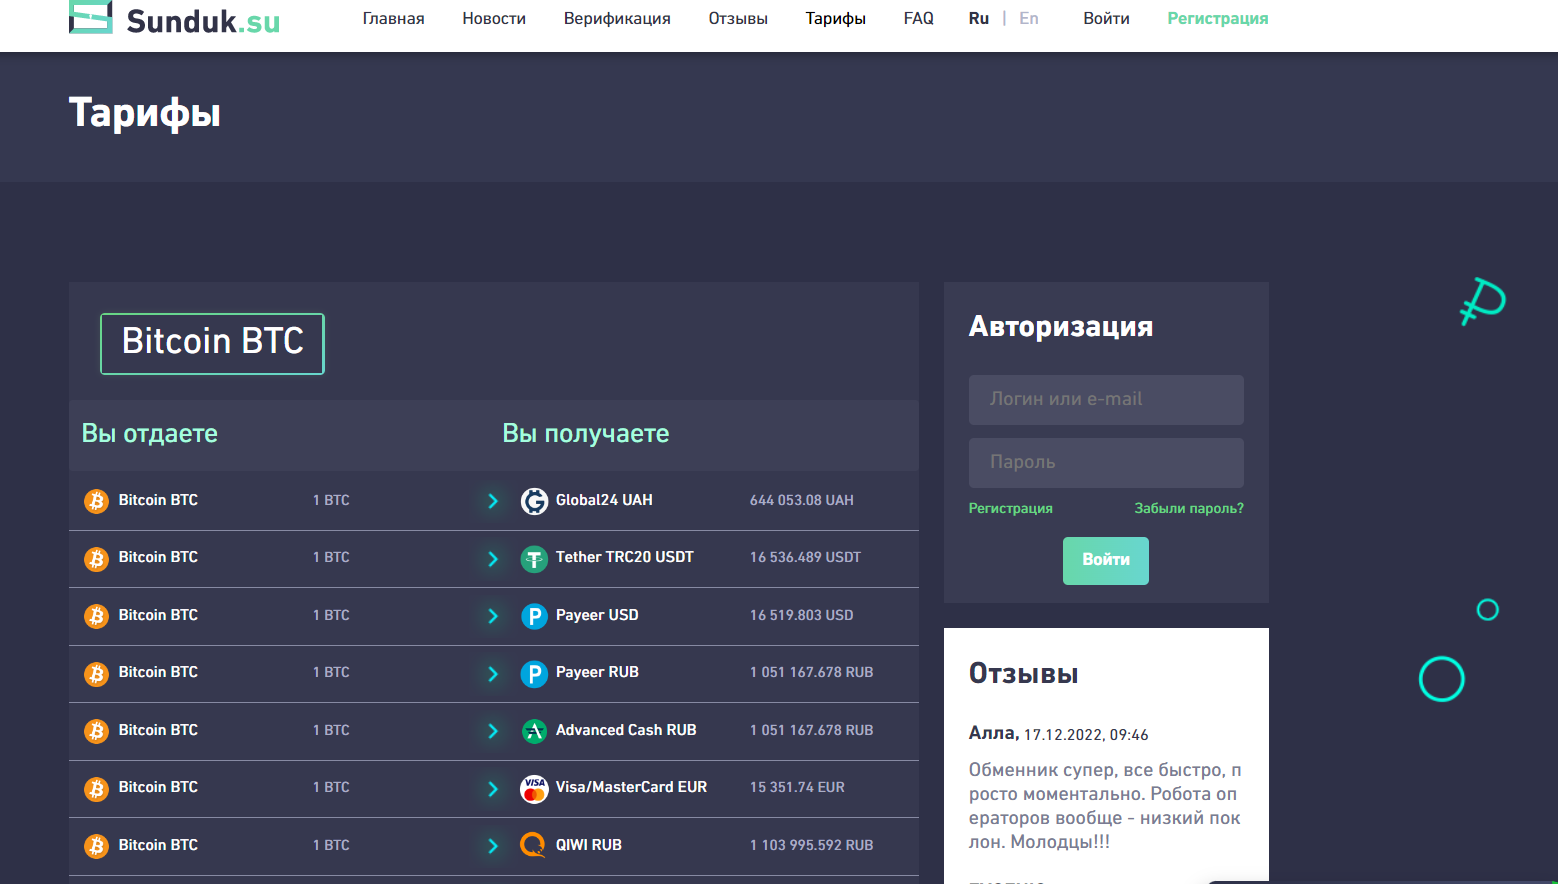Click Регистрация link under password field

tap(1010, 508)
